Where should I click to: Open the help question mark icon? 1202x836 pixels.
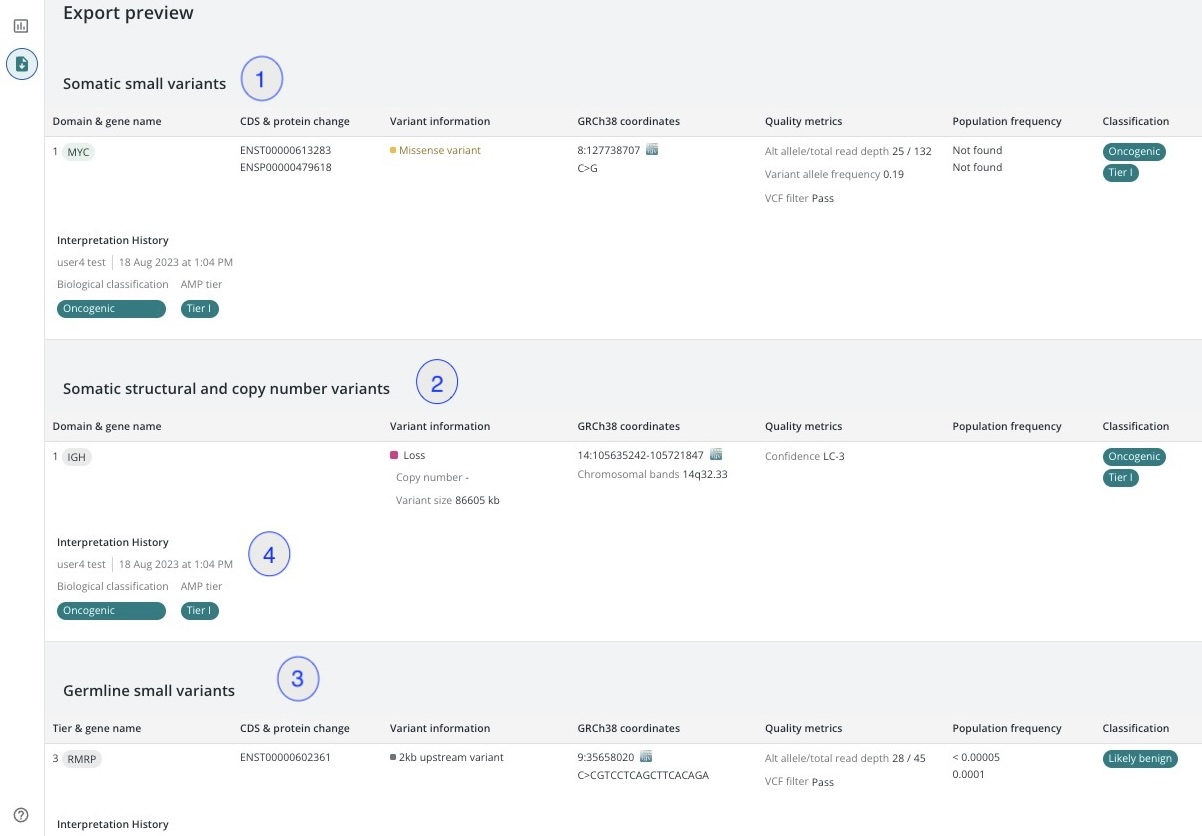[21, 815]
